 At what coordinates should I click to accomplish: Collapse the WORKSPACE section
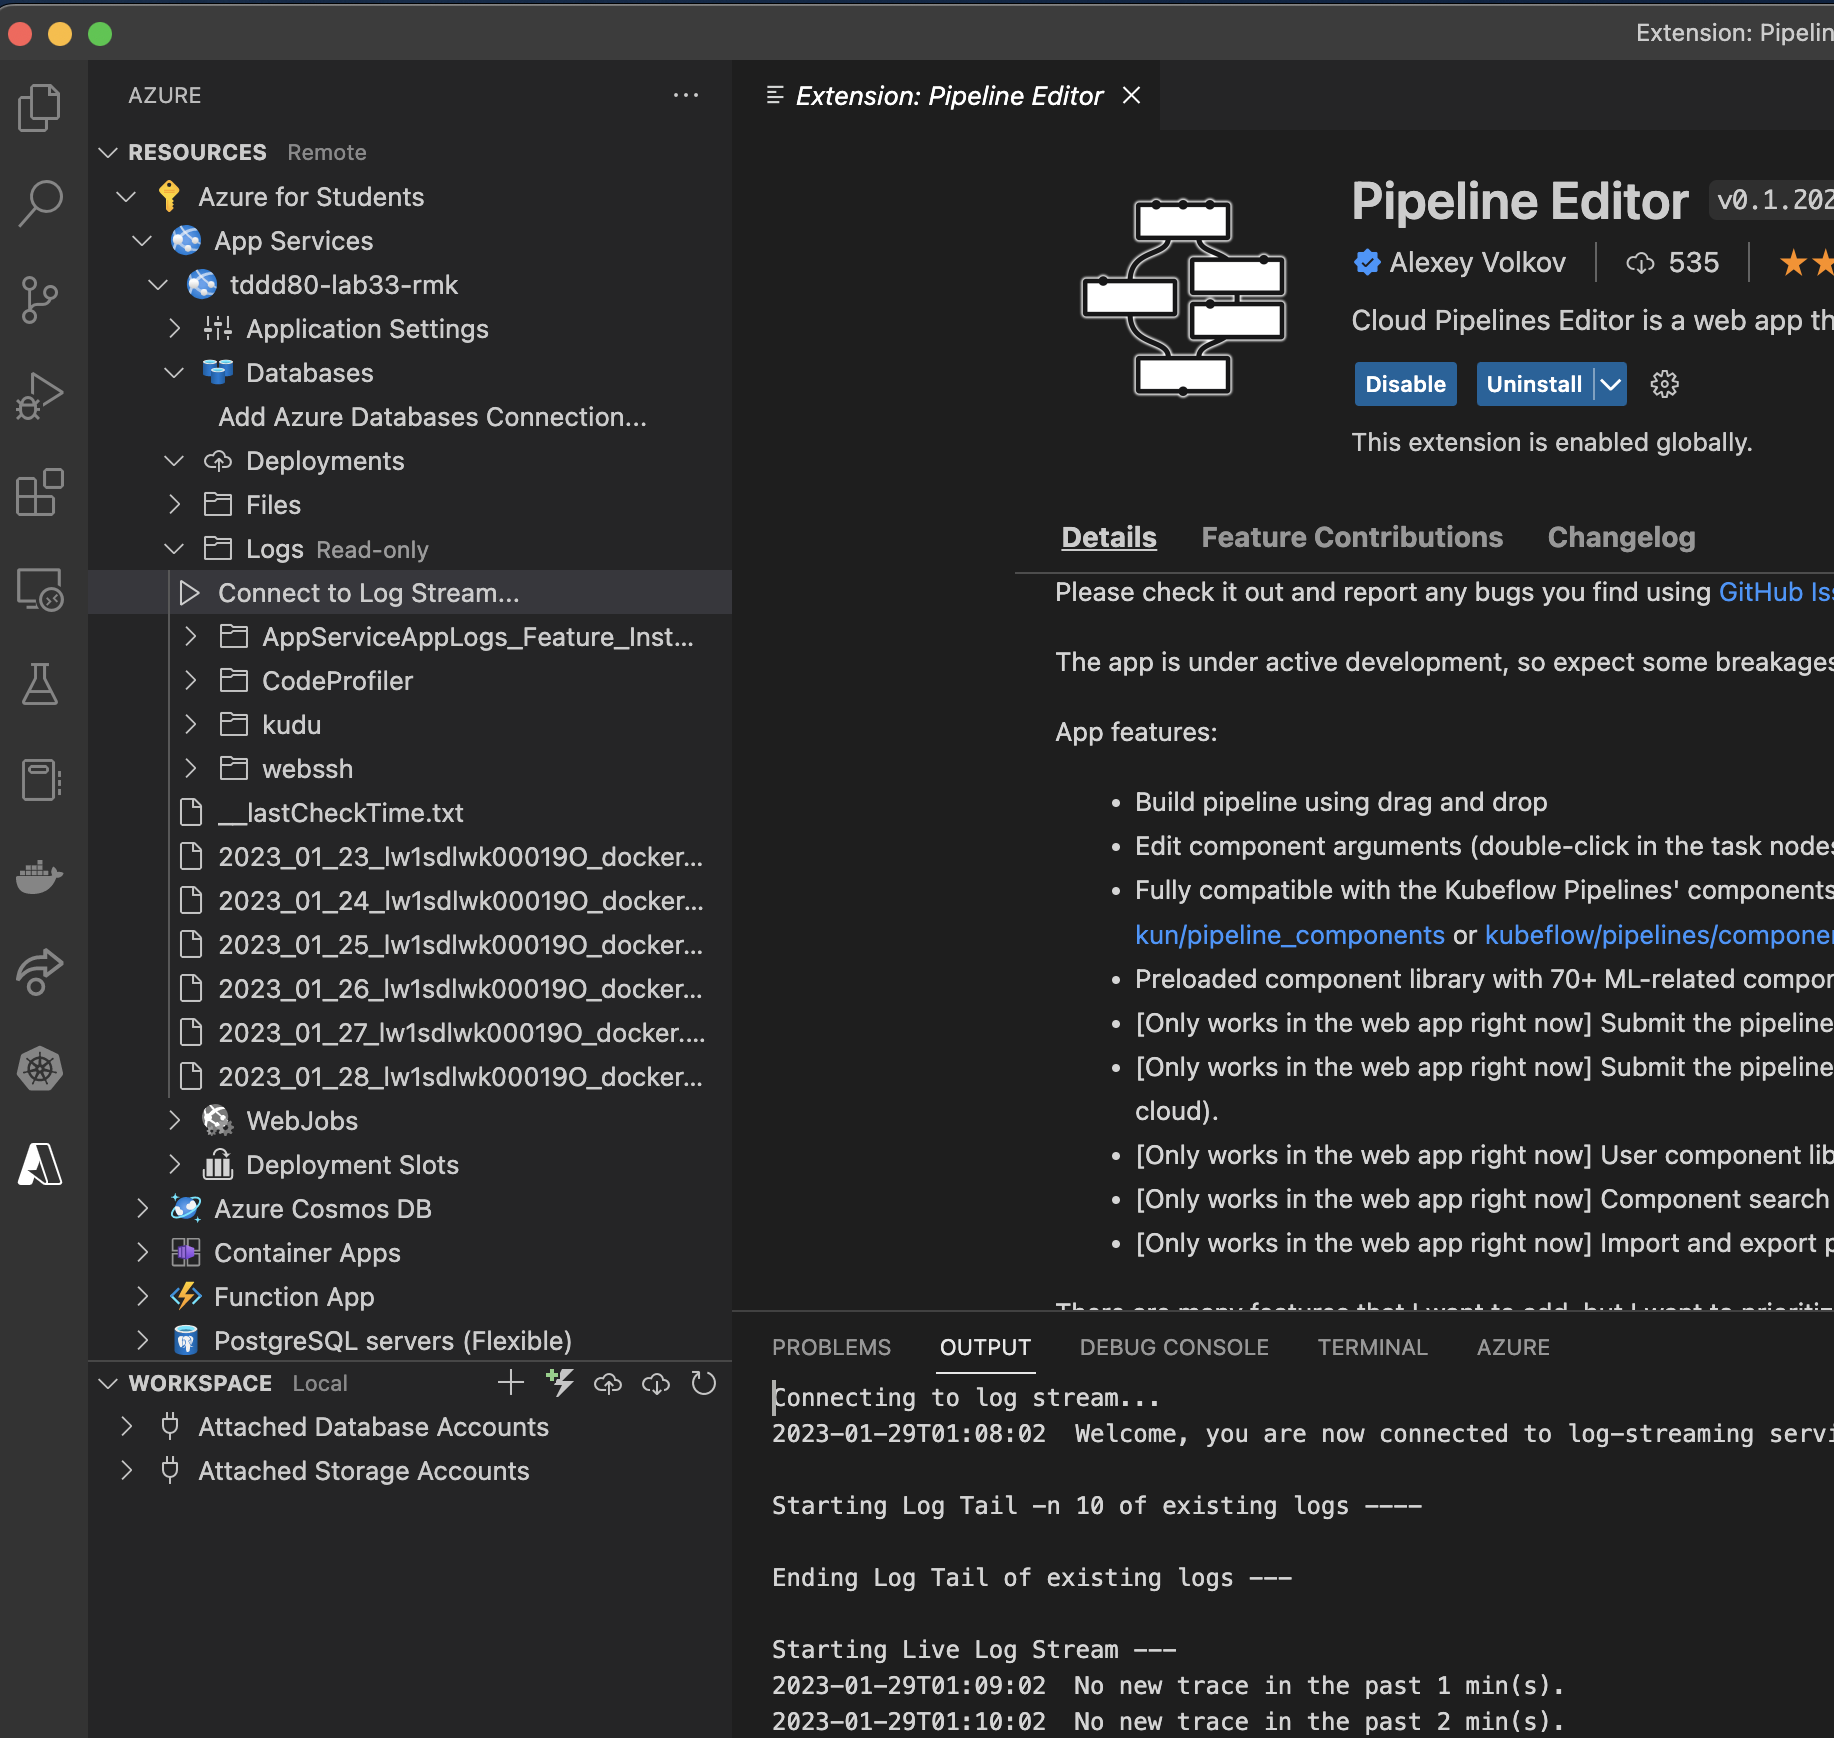click(x=109, y=1383)
